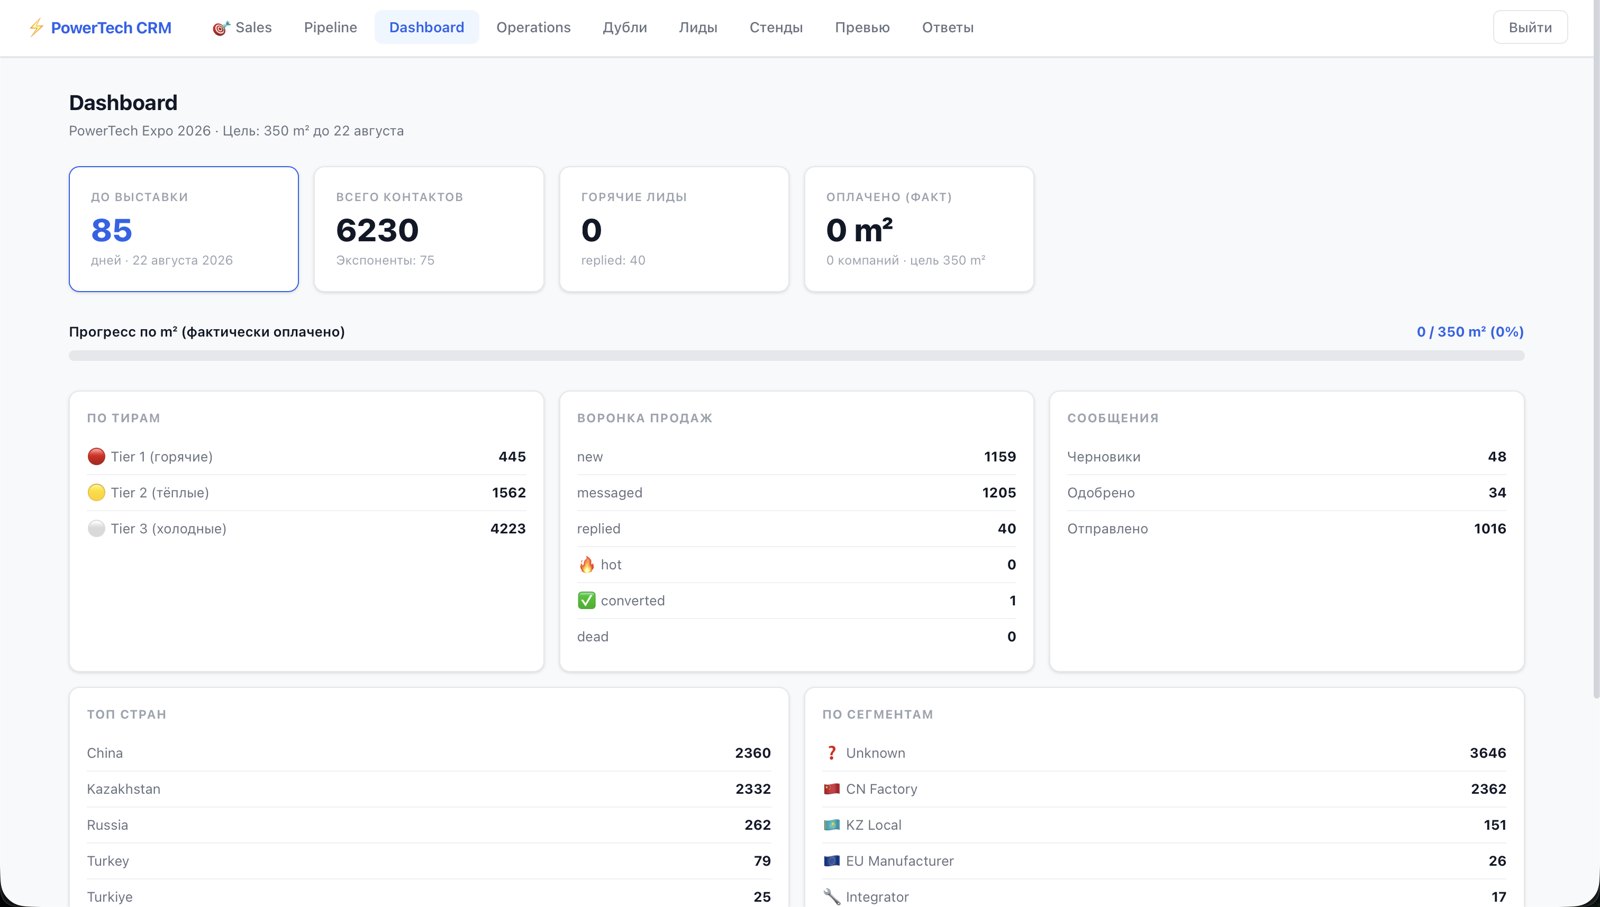Click the Черновики messages row label
This screenshot has height=907, width=1600.
point(1103,457)
